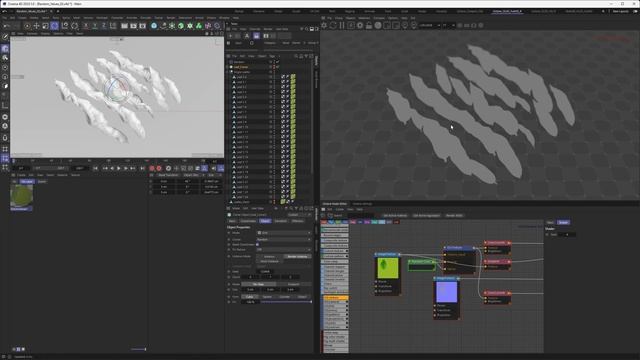This screenshot has width=640, height=360.
Task: Toggle the X axis lock icon
Action: tap(86, 26)
